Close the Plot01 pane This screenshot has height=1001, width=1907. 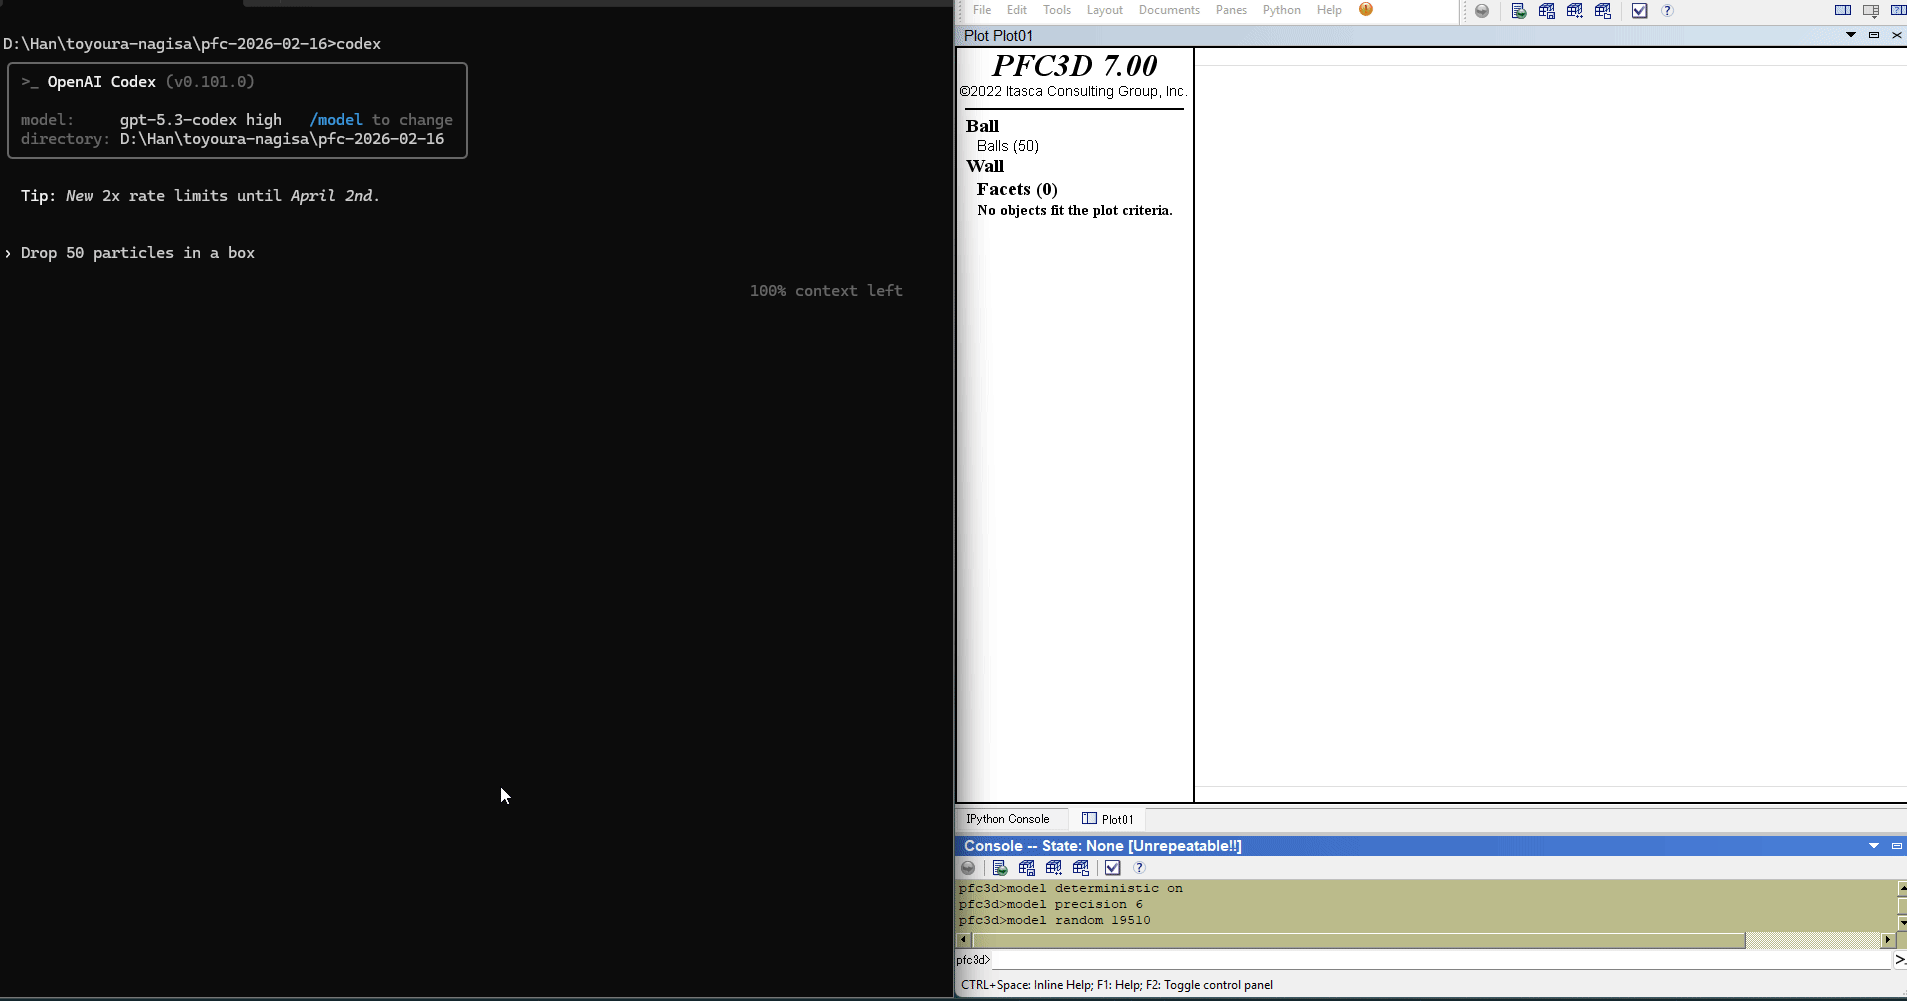pos(1896,35)
